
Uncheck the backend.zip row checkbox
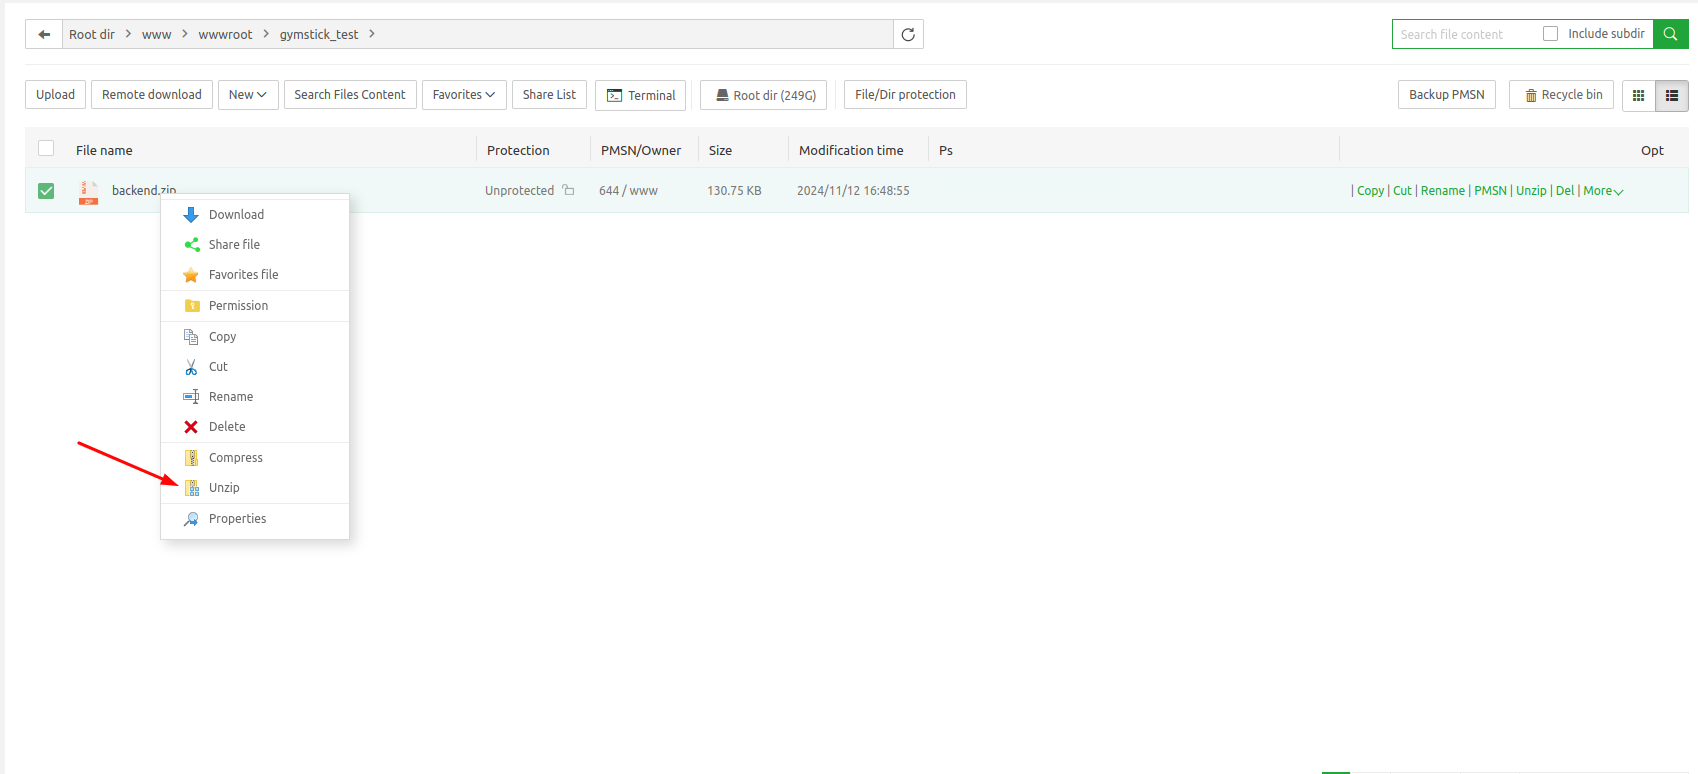[x=46, y=191]
